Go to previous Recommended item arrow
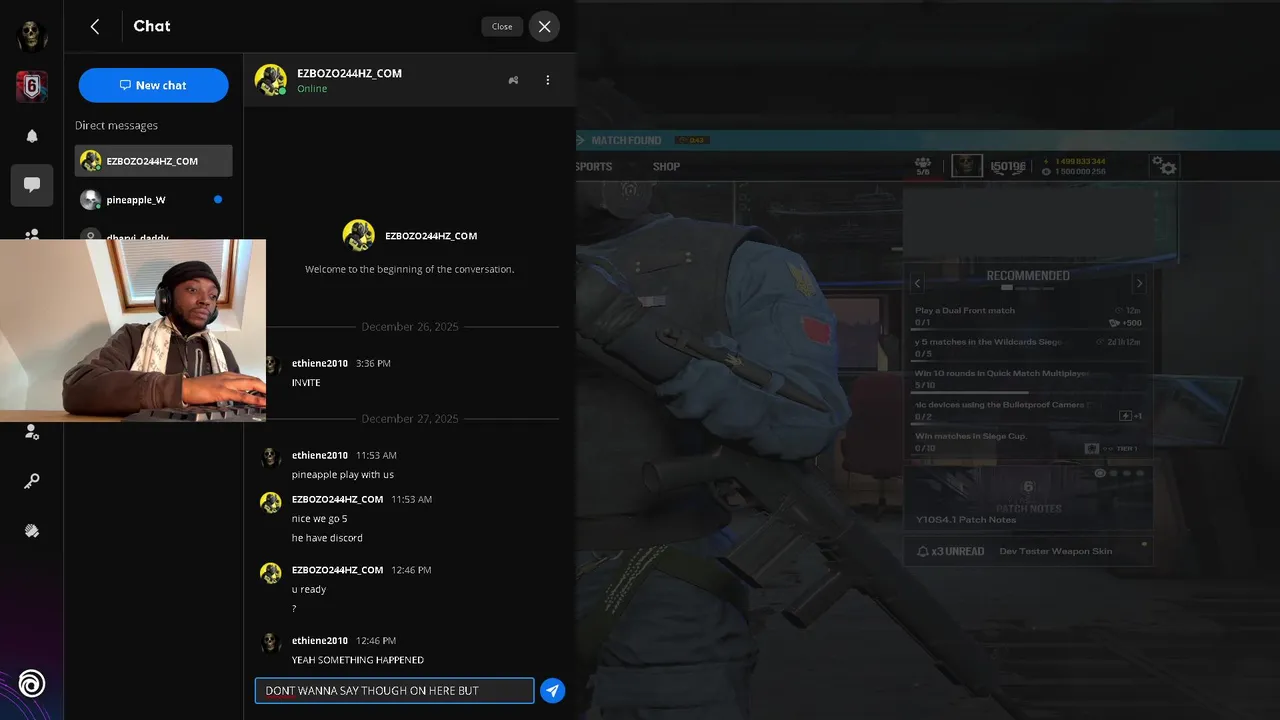1280x720 pixels. tap(917, 283)
